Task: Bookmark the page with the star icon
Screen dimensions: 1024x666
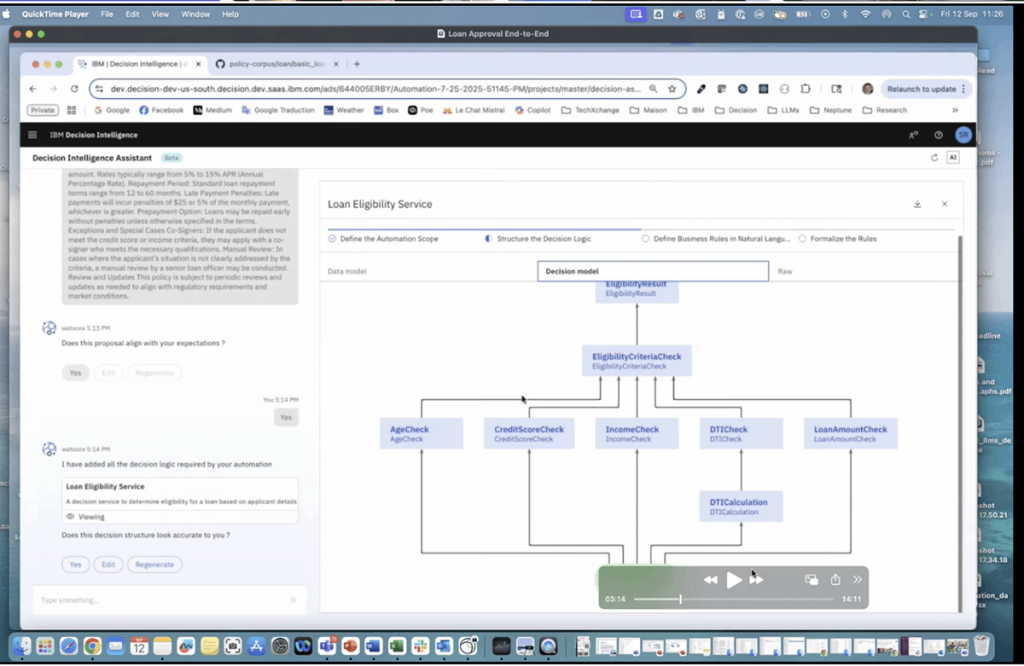Action: click(x=672, y=89)
